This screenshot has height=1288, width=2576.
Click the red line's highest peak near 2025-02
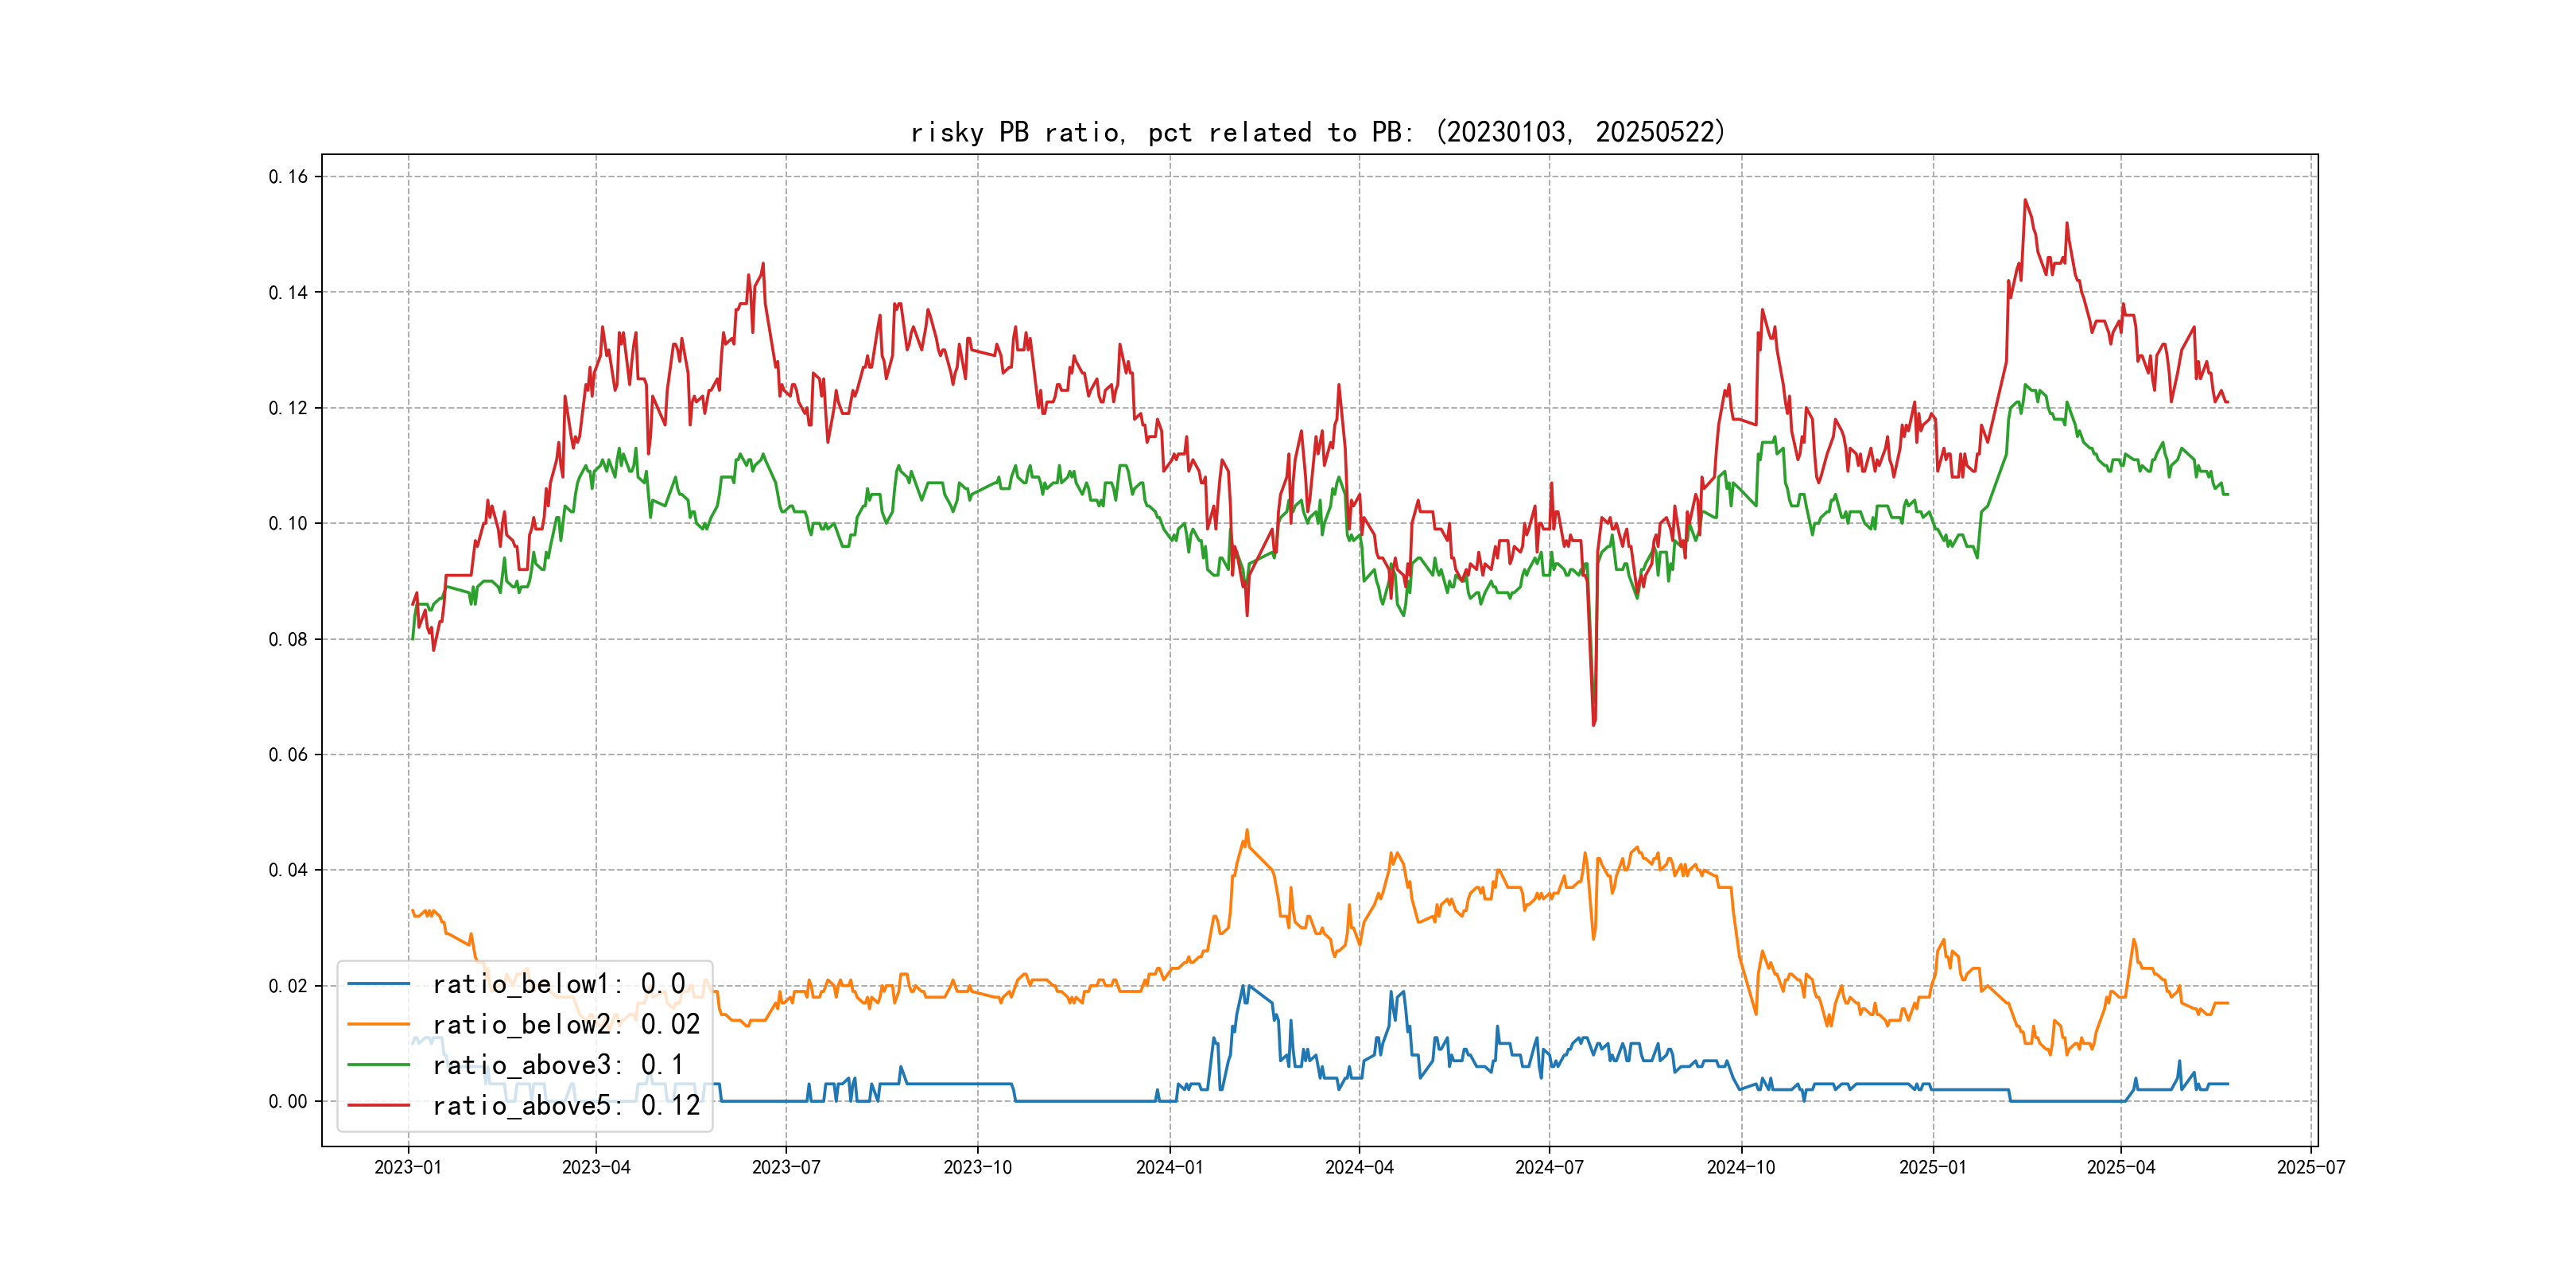click(x=2025, y=200)
